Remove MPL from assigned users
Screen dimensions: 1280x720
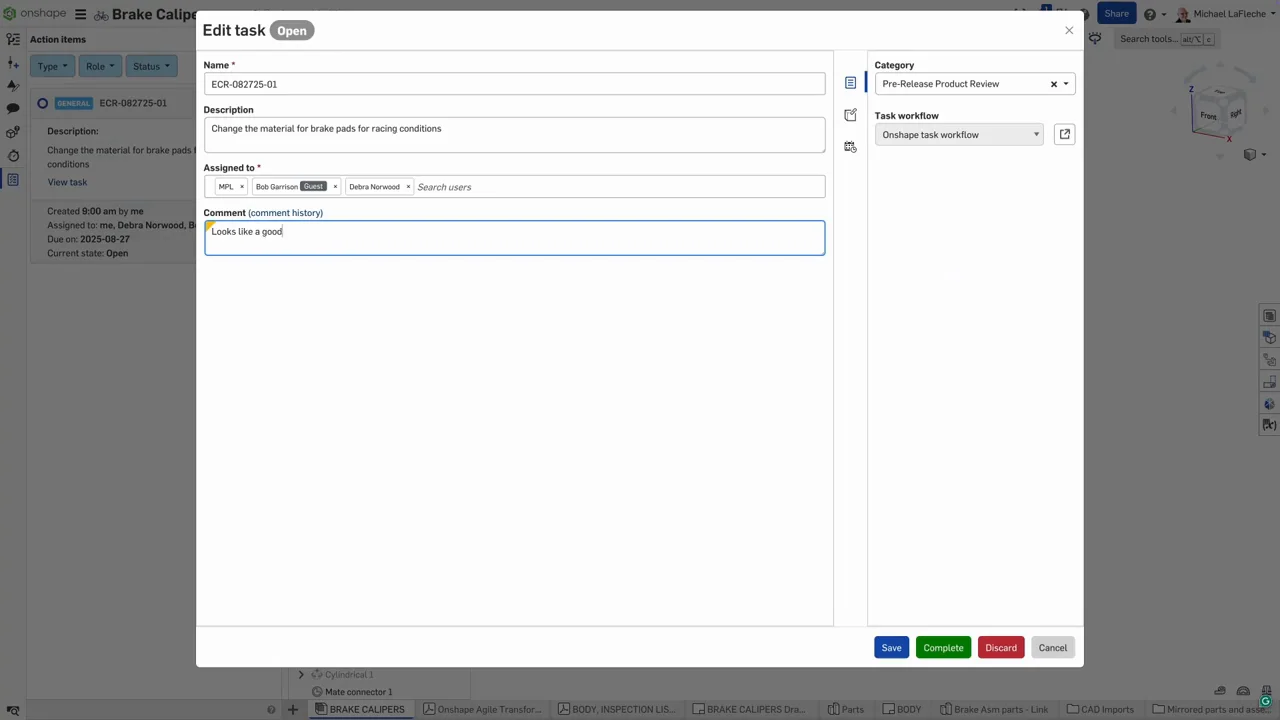241,187
